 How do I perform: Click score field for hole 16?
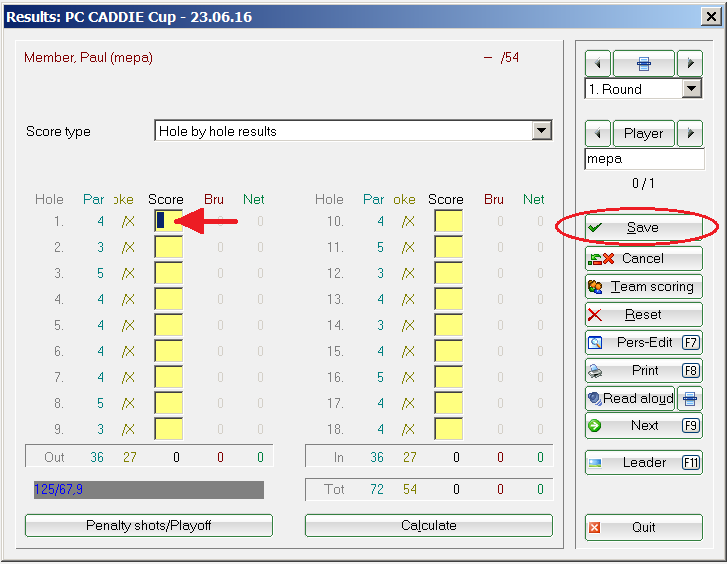pyautogui.click(x=449, y=377)
